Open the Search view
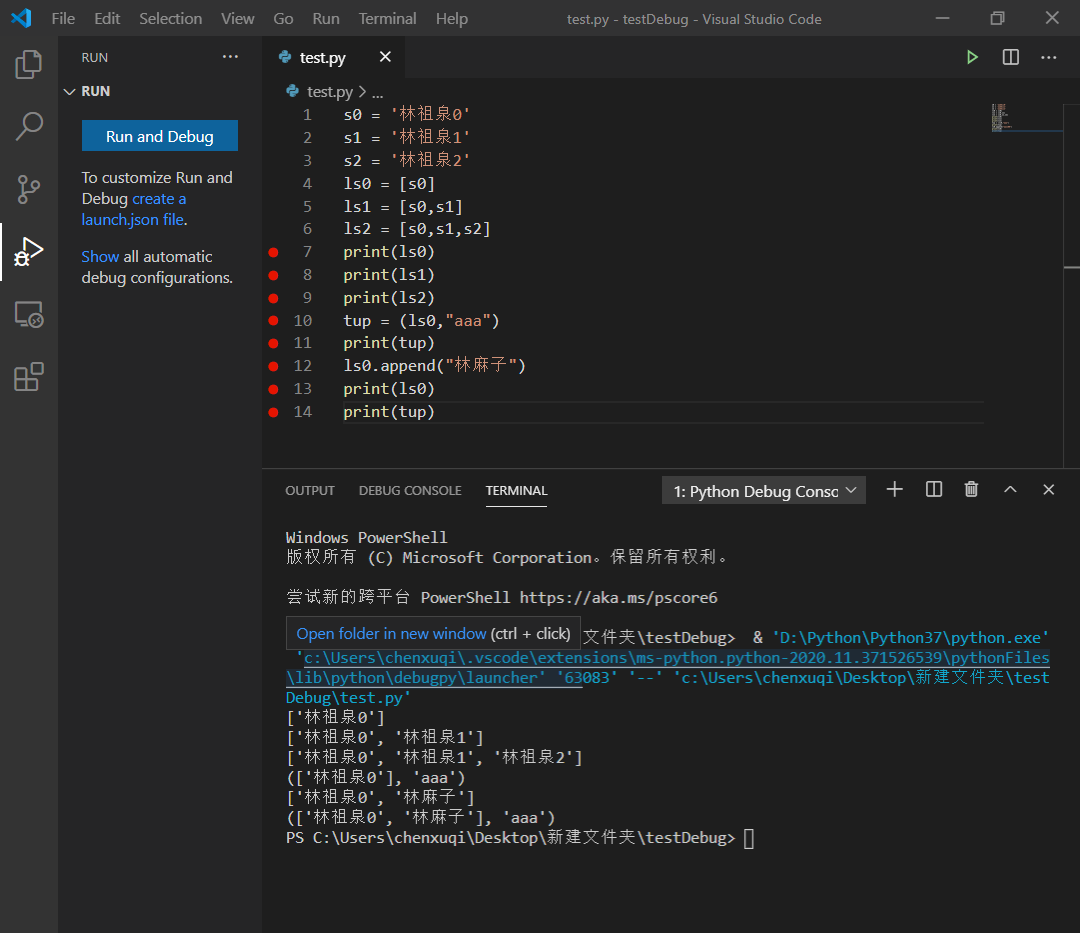Screen dimensions: 1080x933 coord(28,126)
